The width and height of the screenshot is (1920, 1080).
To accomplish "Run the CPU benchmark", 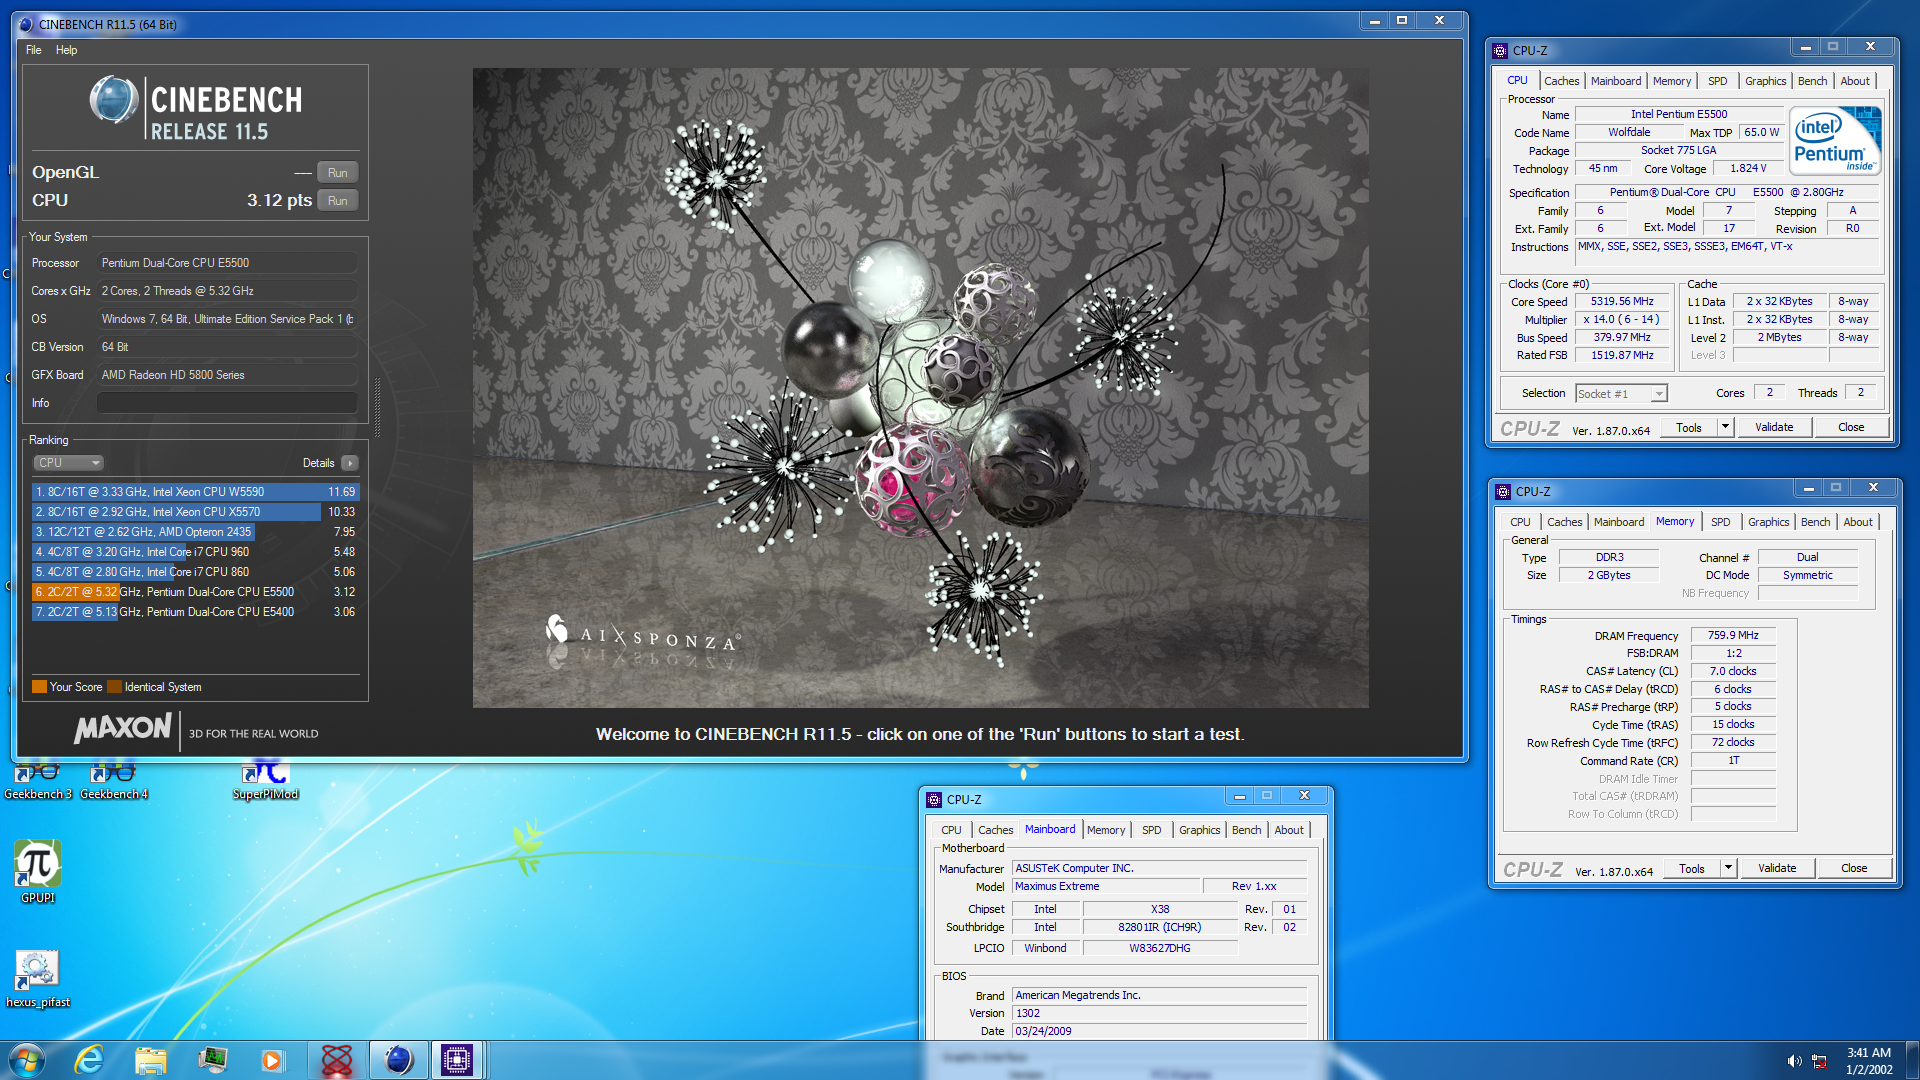I will point(338,201).
